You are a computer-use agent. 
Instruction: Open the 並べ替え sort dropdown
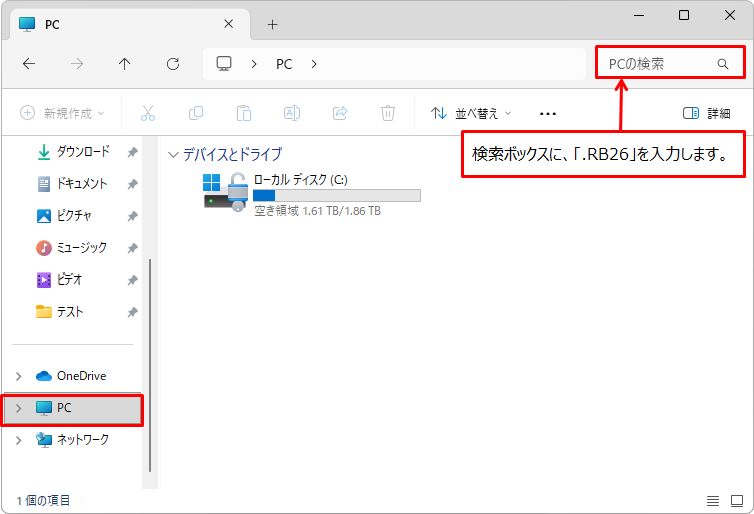tap(471, 113)
